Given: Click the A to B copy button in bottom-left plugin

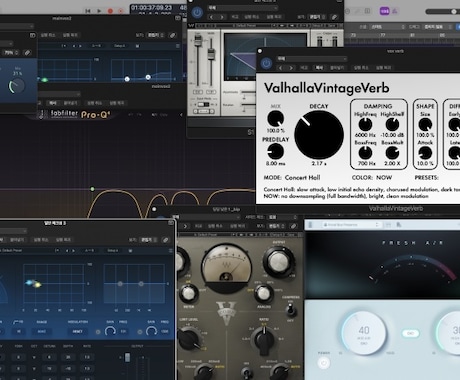Looking at the screenshot, I should pos(90,250).
